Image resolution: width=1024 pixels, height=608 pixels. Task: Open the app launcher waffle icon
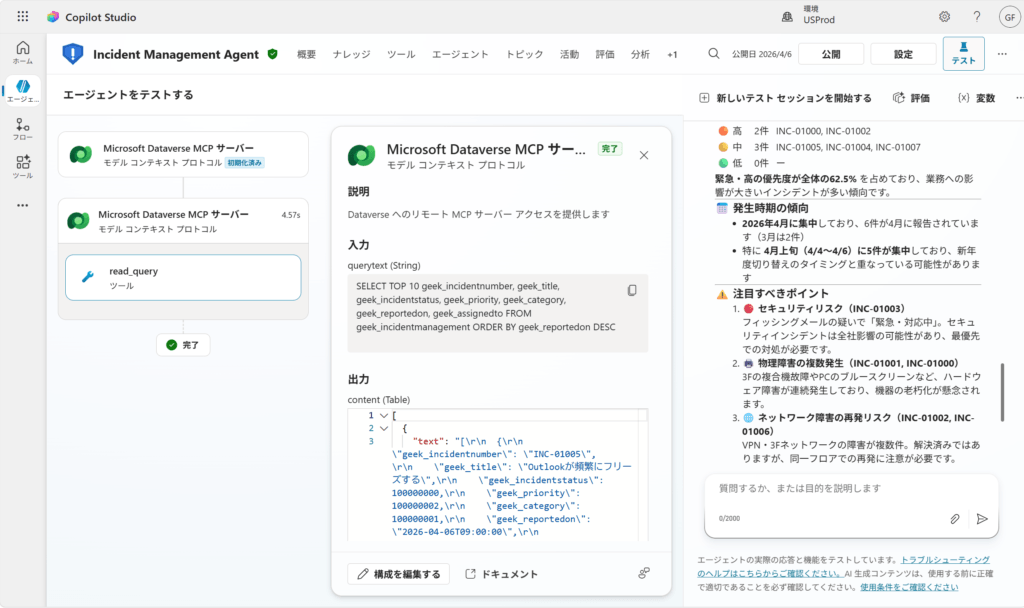coord(23,17)
